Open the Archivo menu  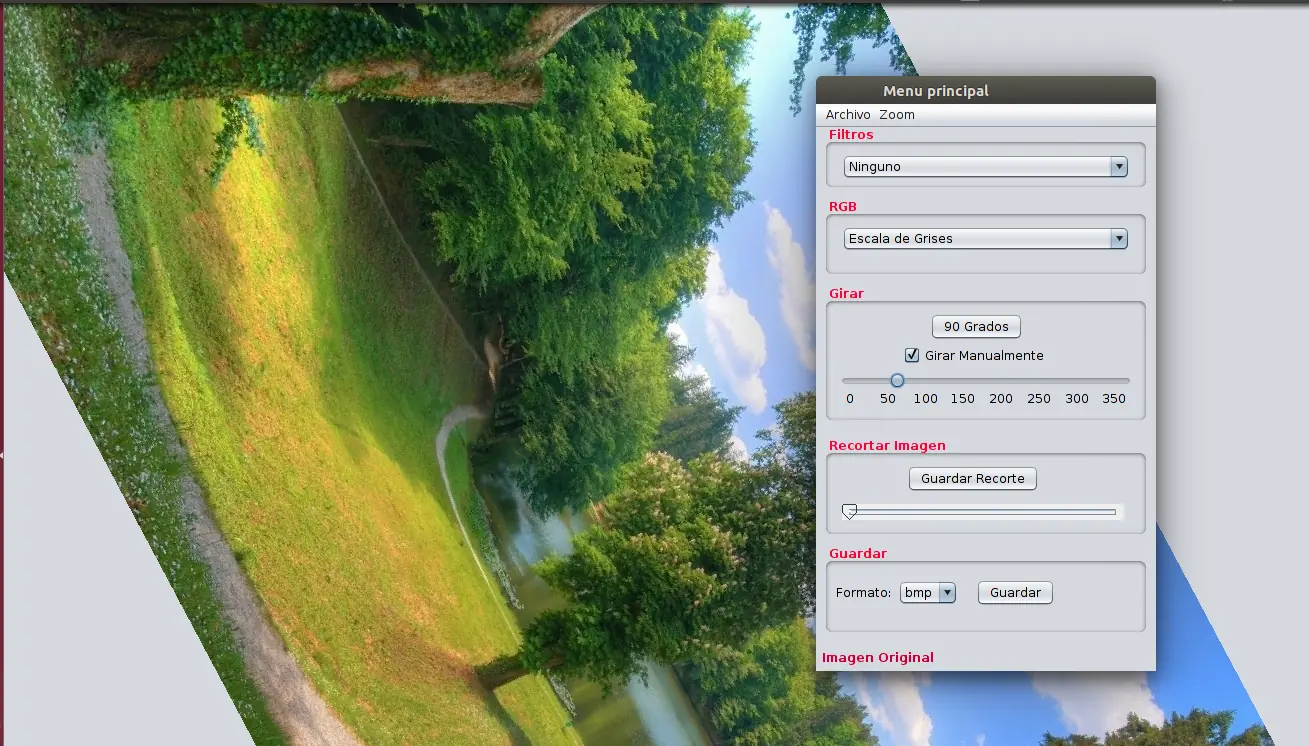coord(848,115)
